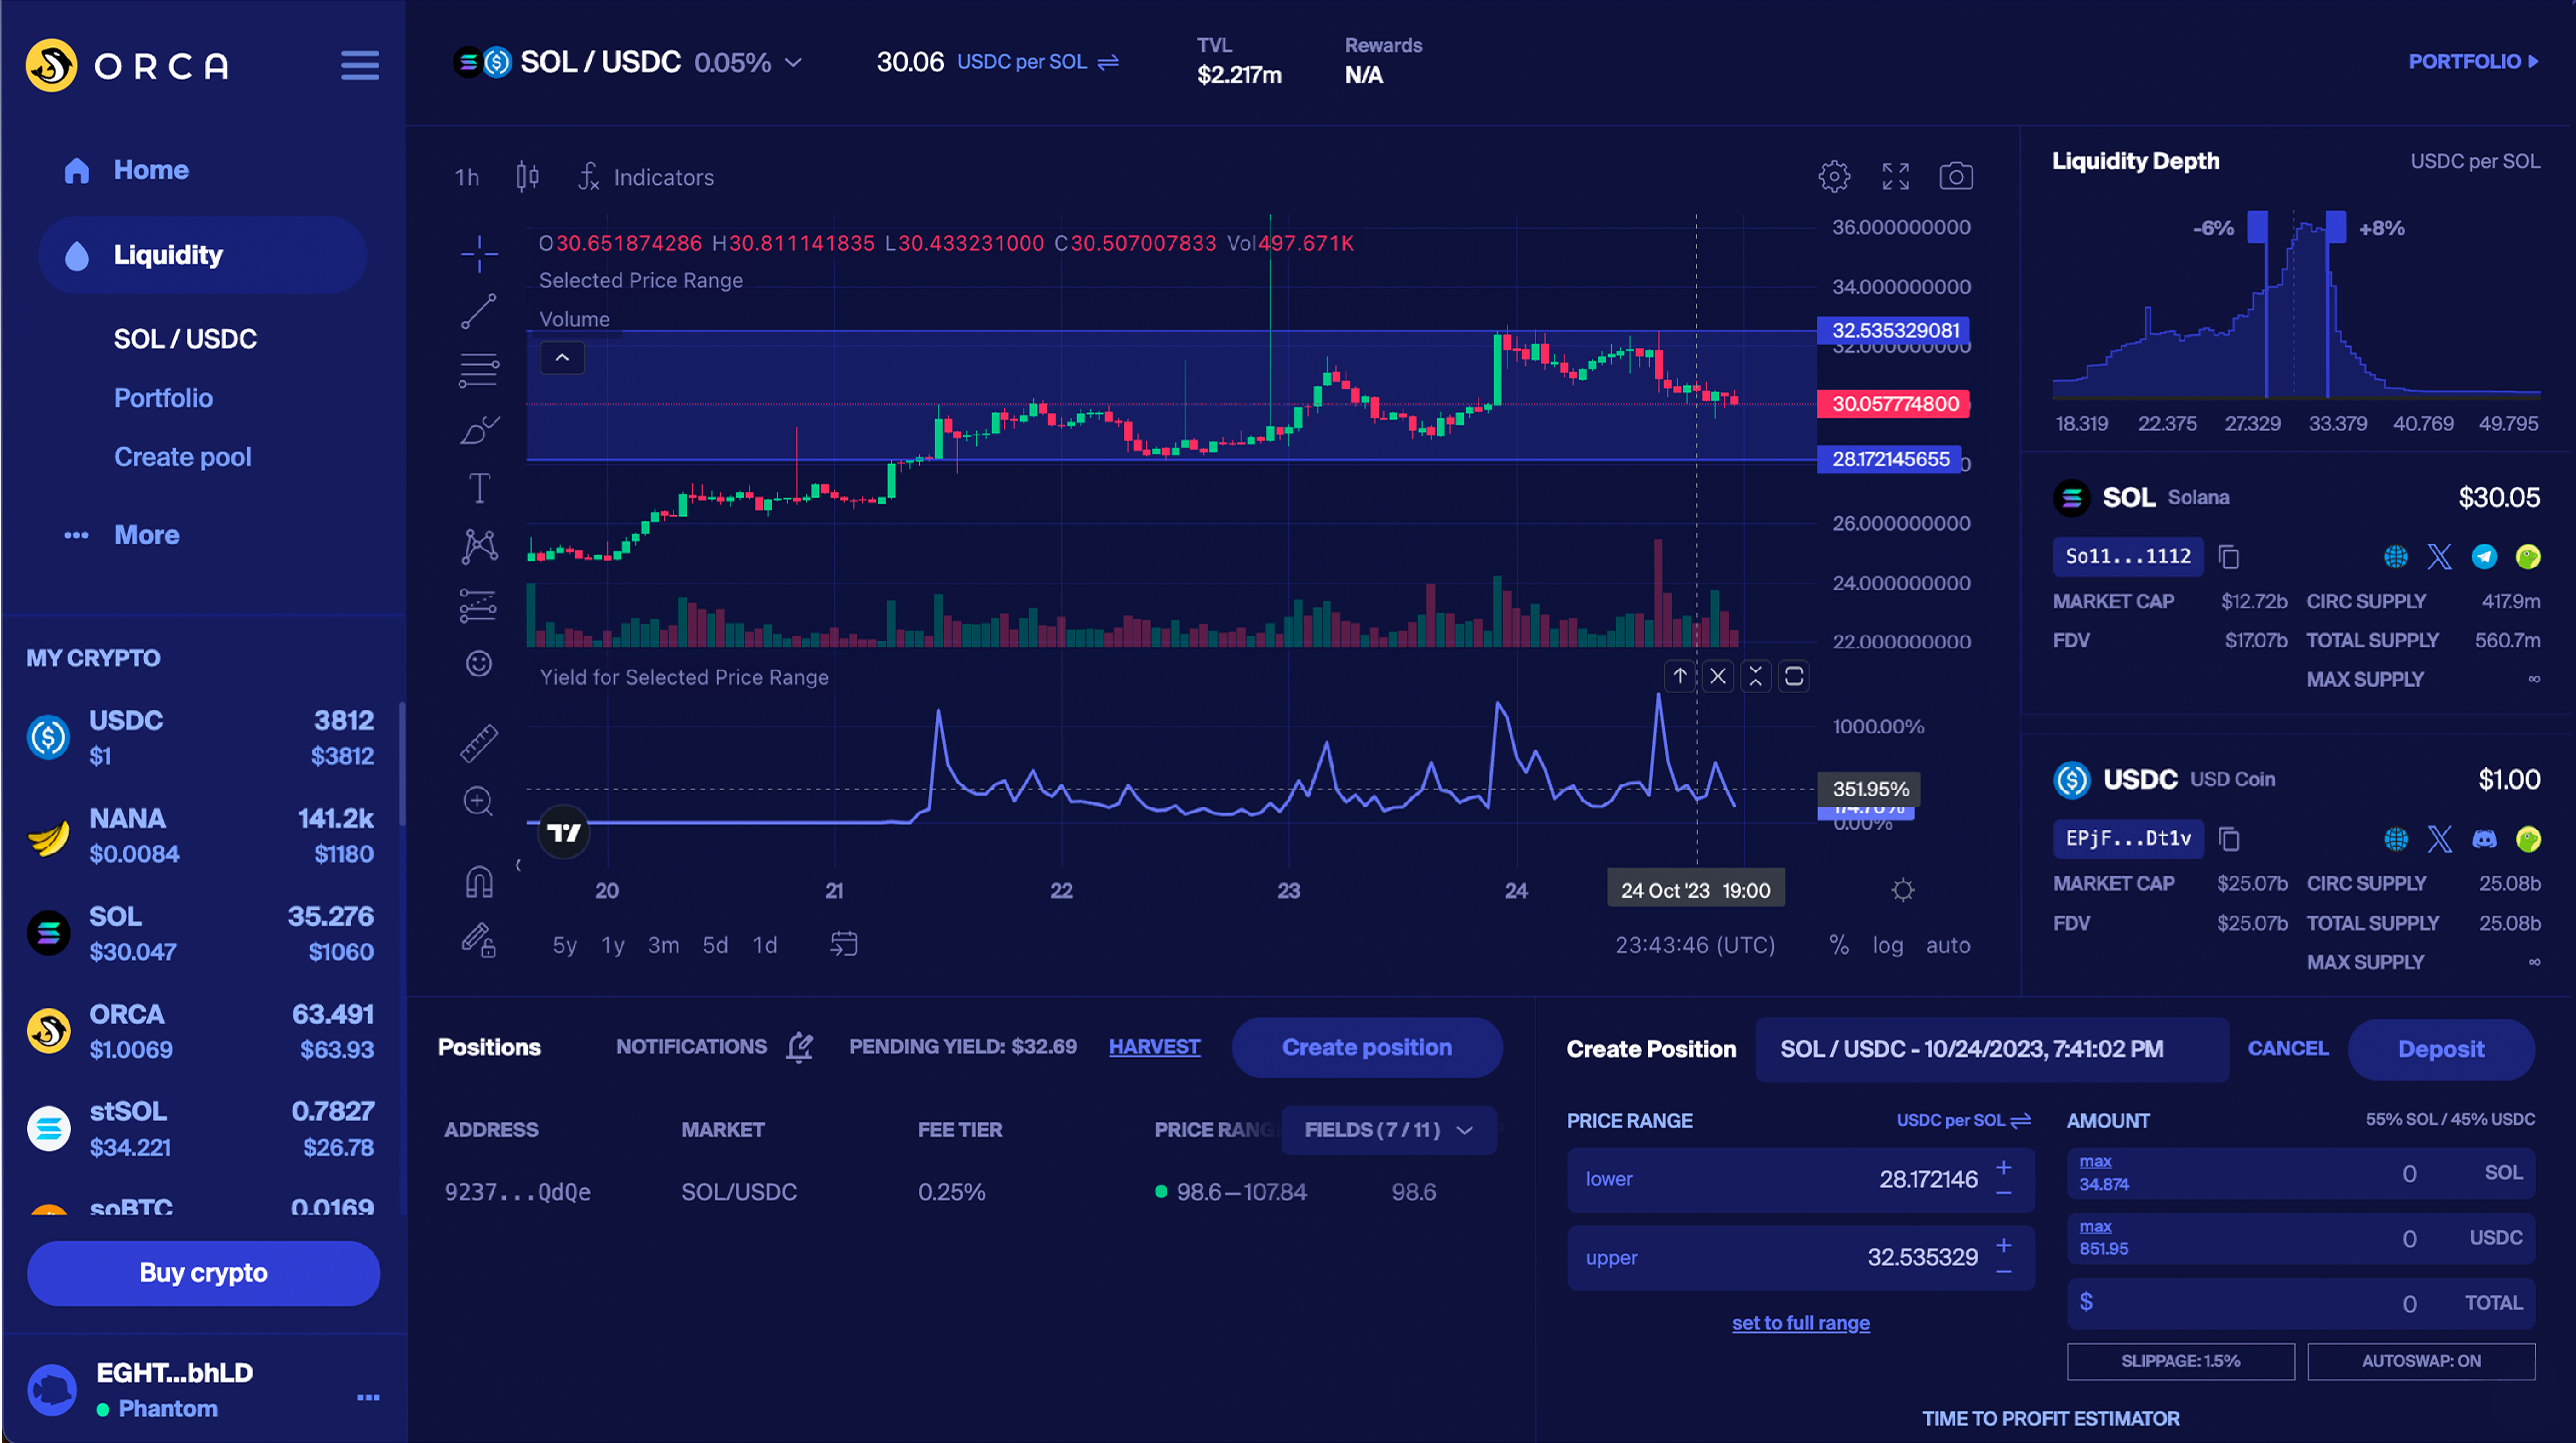2576x1443 pixels.
Task: Copy the SOL token address
Action: 2229,557
